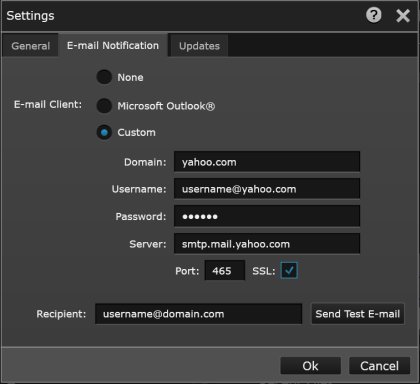
Task: Focus the Username text field
Action: point(267,189)
